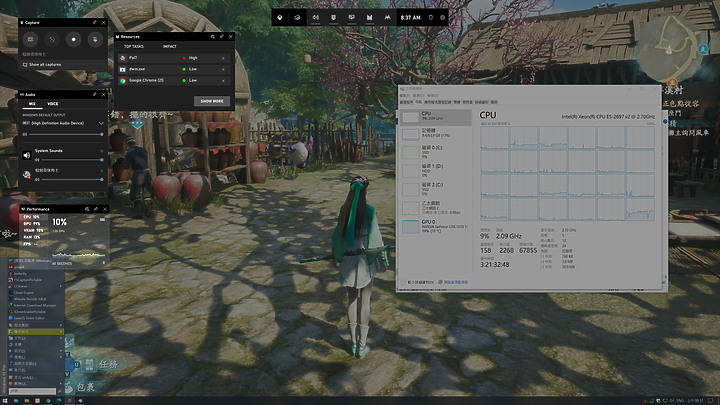Switch to the Voice tab in Audio

(x=53, y=104)
